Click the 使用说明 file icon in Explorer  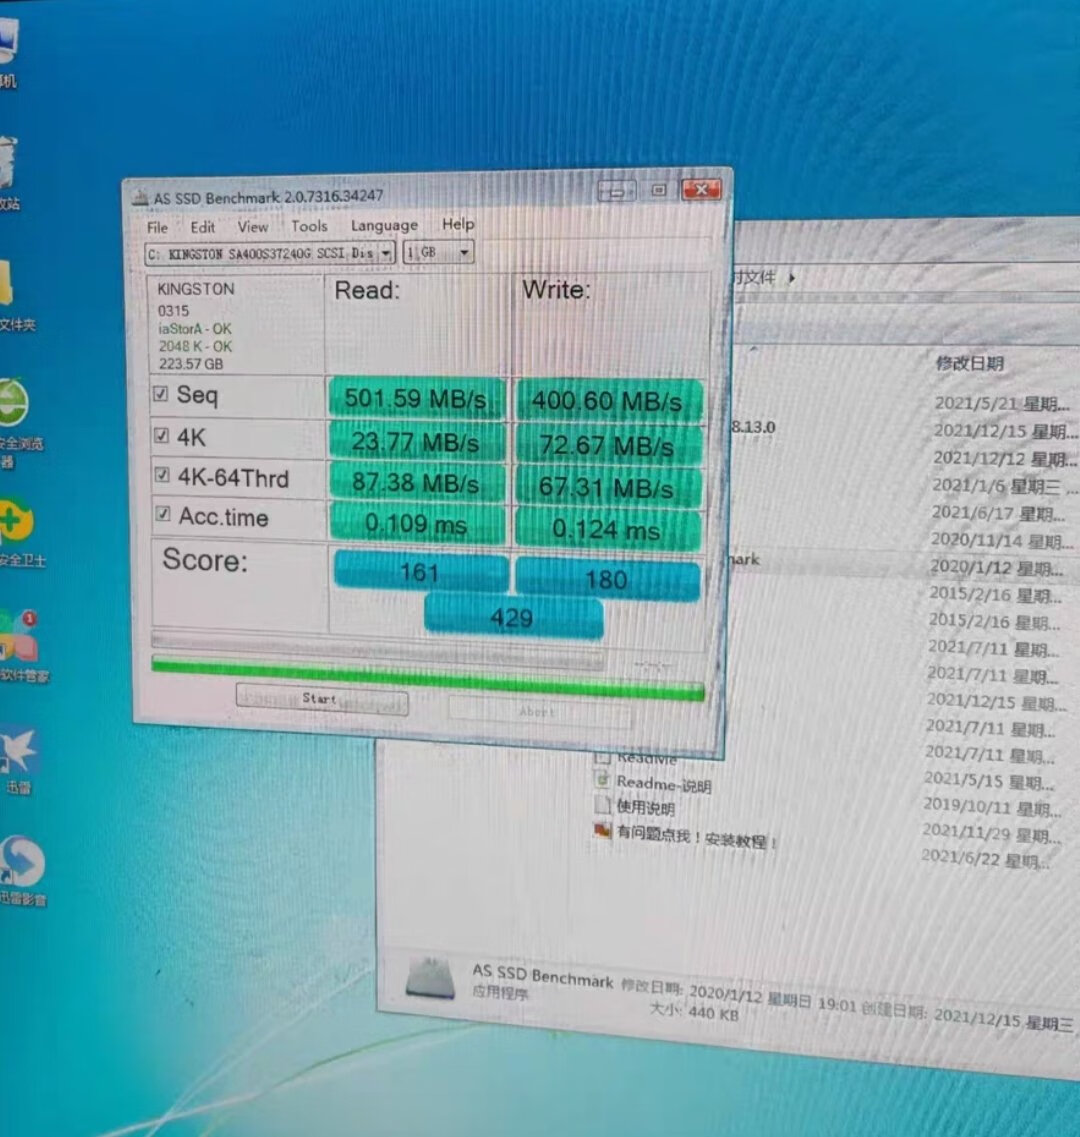[602, 804]
